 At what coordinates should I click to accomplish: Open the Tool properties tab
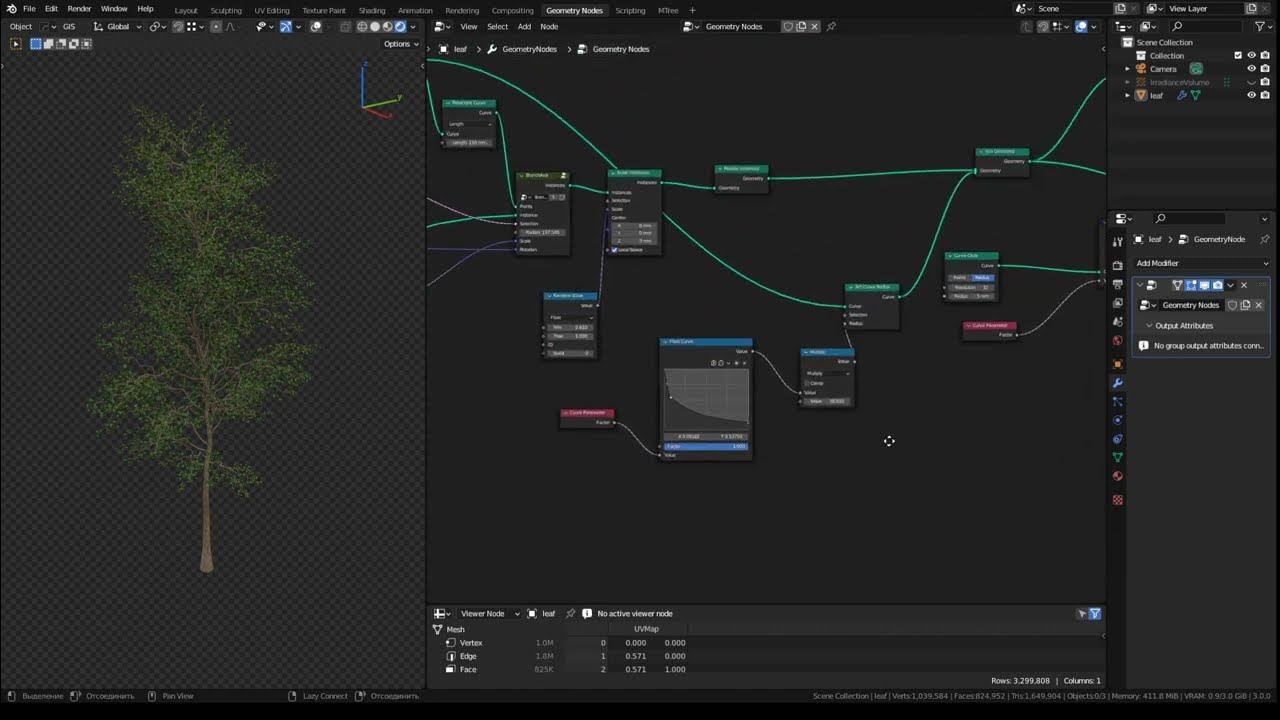pyautogui.click(x=1117, y=242)
